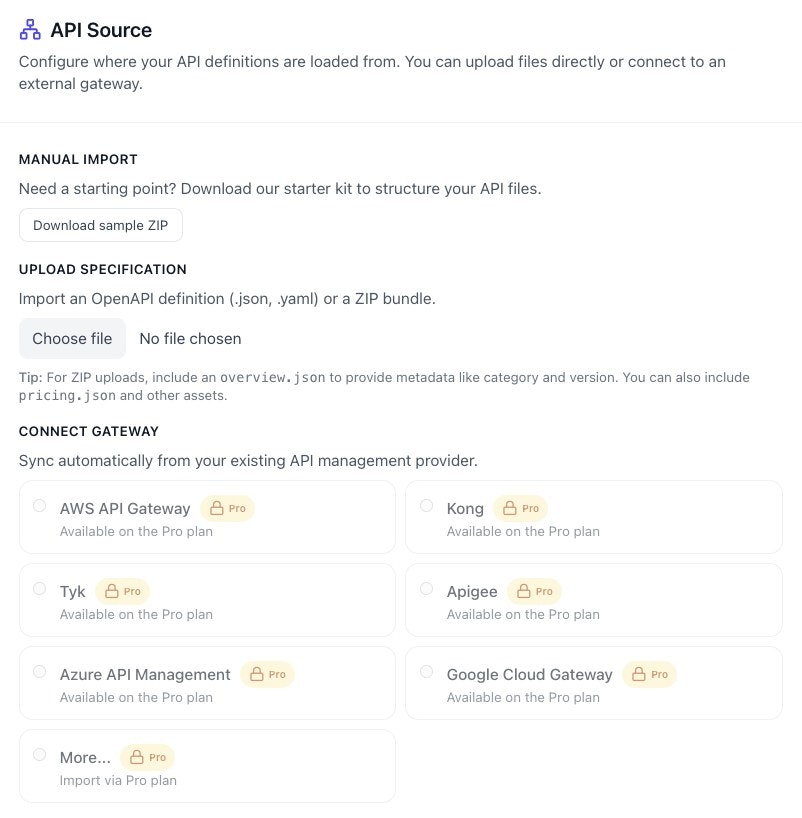Click the Pro lock badge on AWS API Gateway
This screenshot has height=818, width=802.
coord(228,508)
